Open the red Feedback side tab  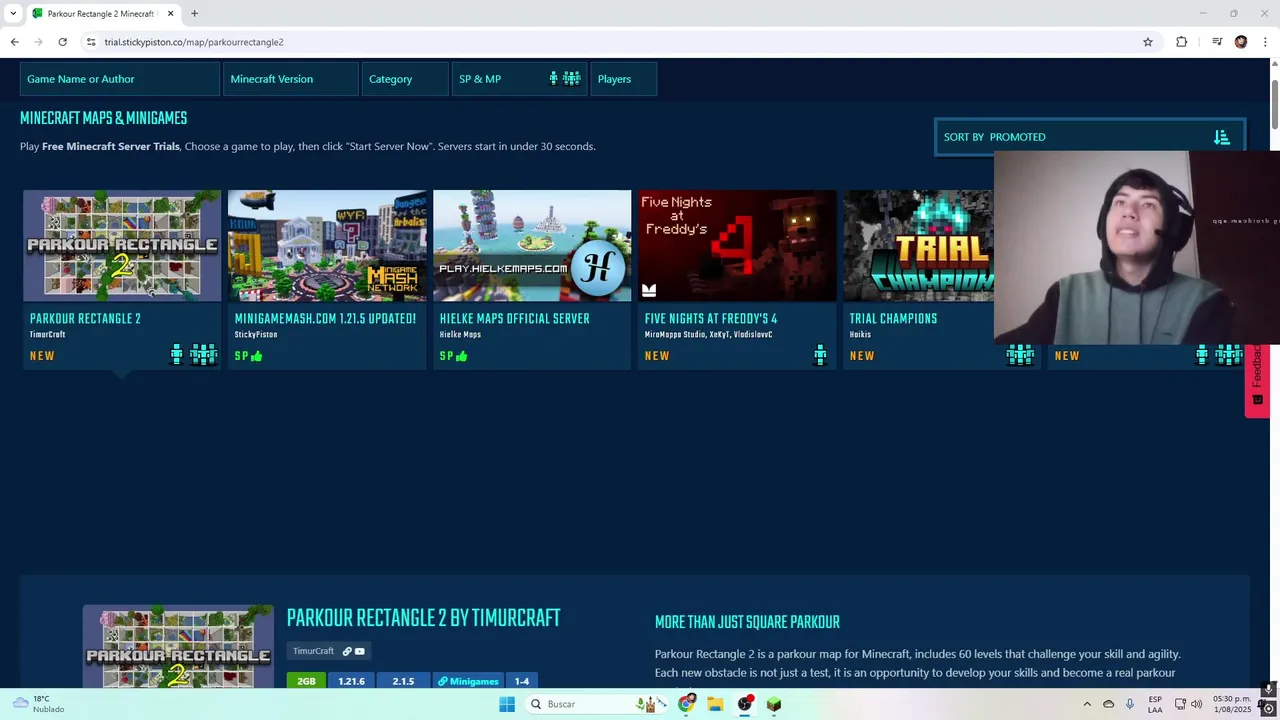click(x=1257, y=378)
